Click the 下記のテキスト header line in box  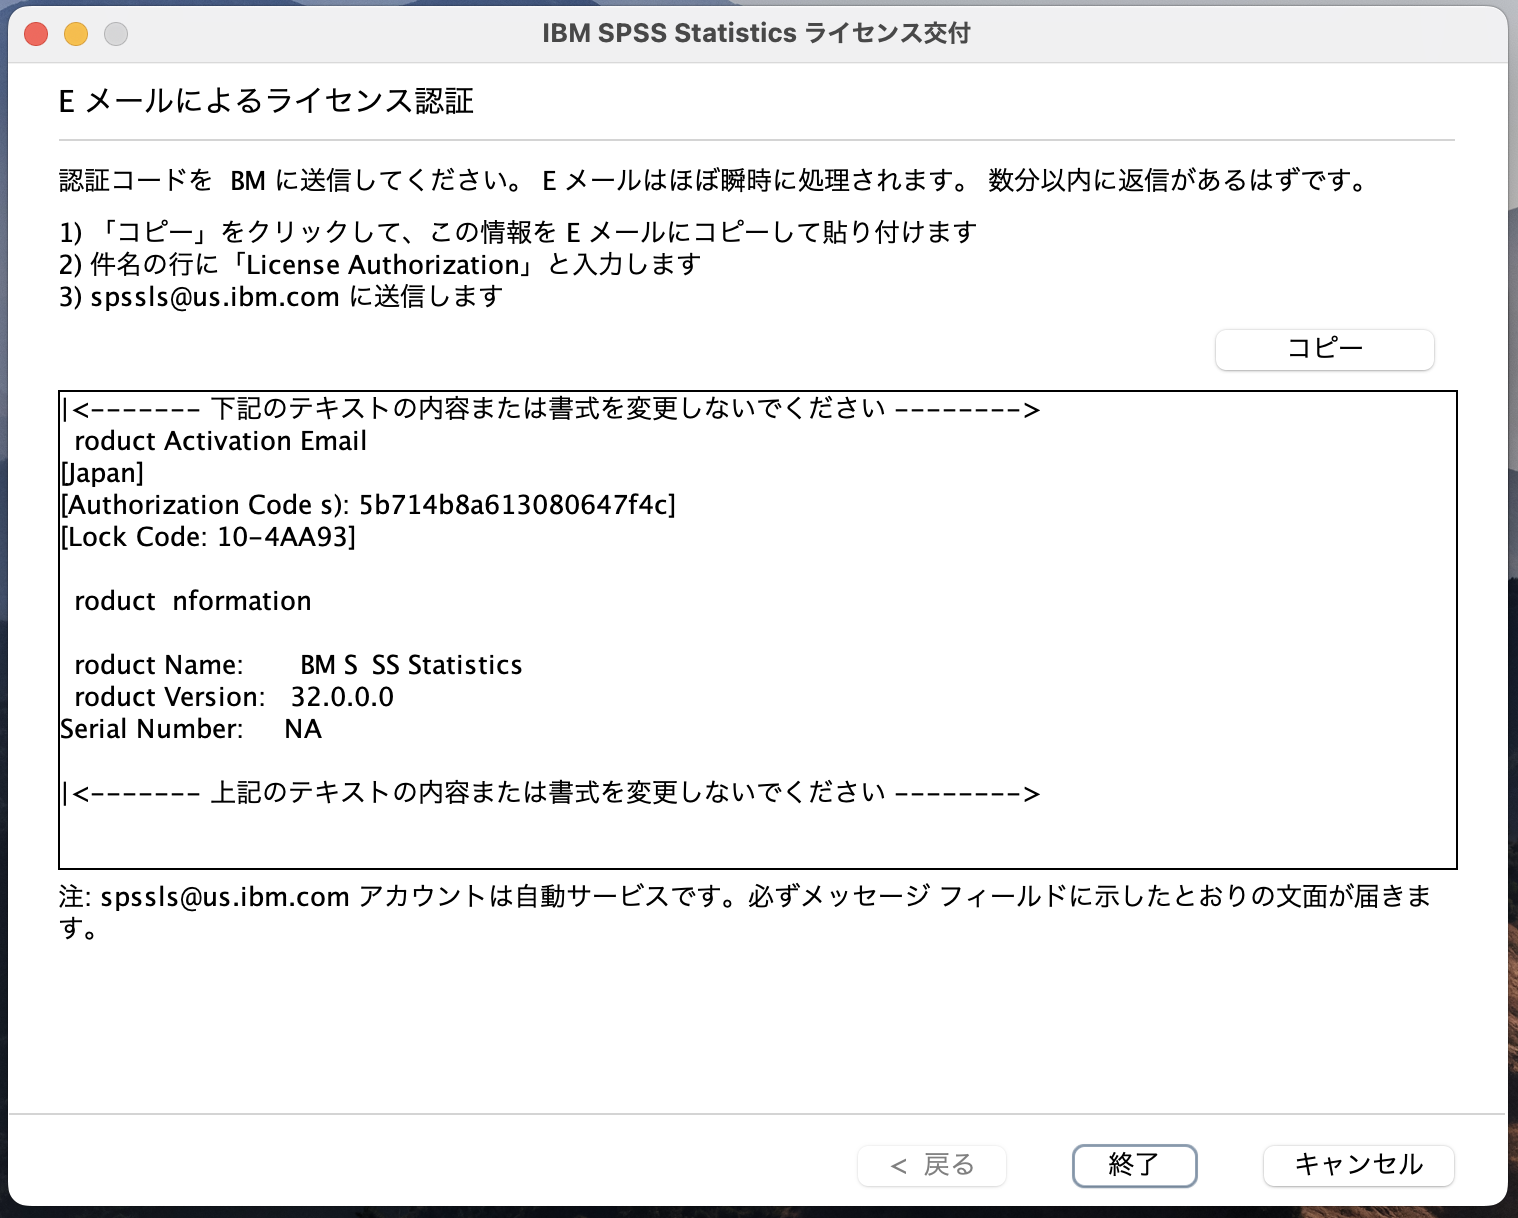coord(551,409)
